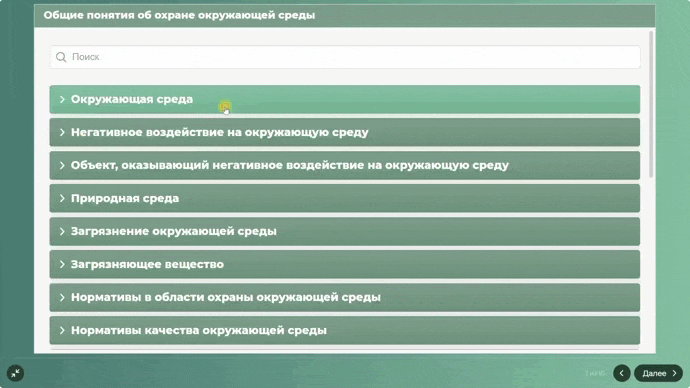
Task: Exit fullscreen using the collapse arrows icon
Action: 15,373
